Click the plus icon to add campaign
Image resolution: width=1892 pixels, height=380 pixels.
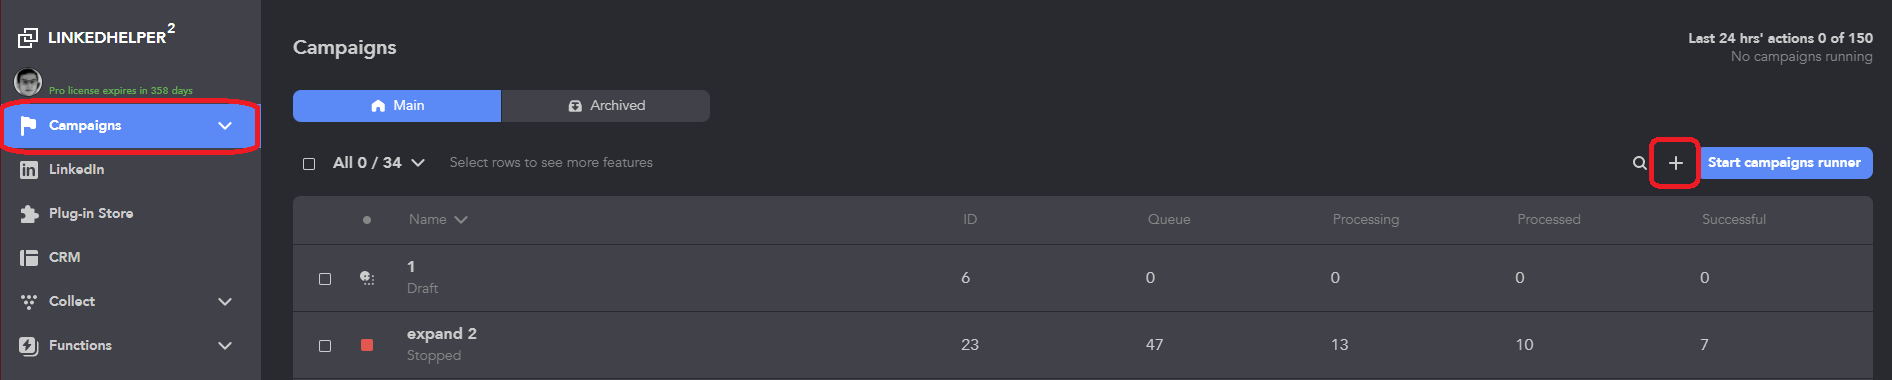click(1675, 163)
